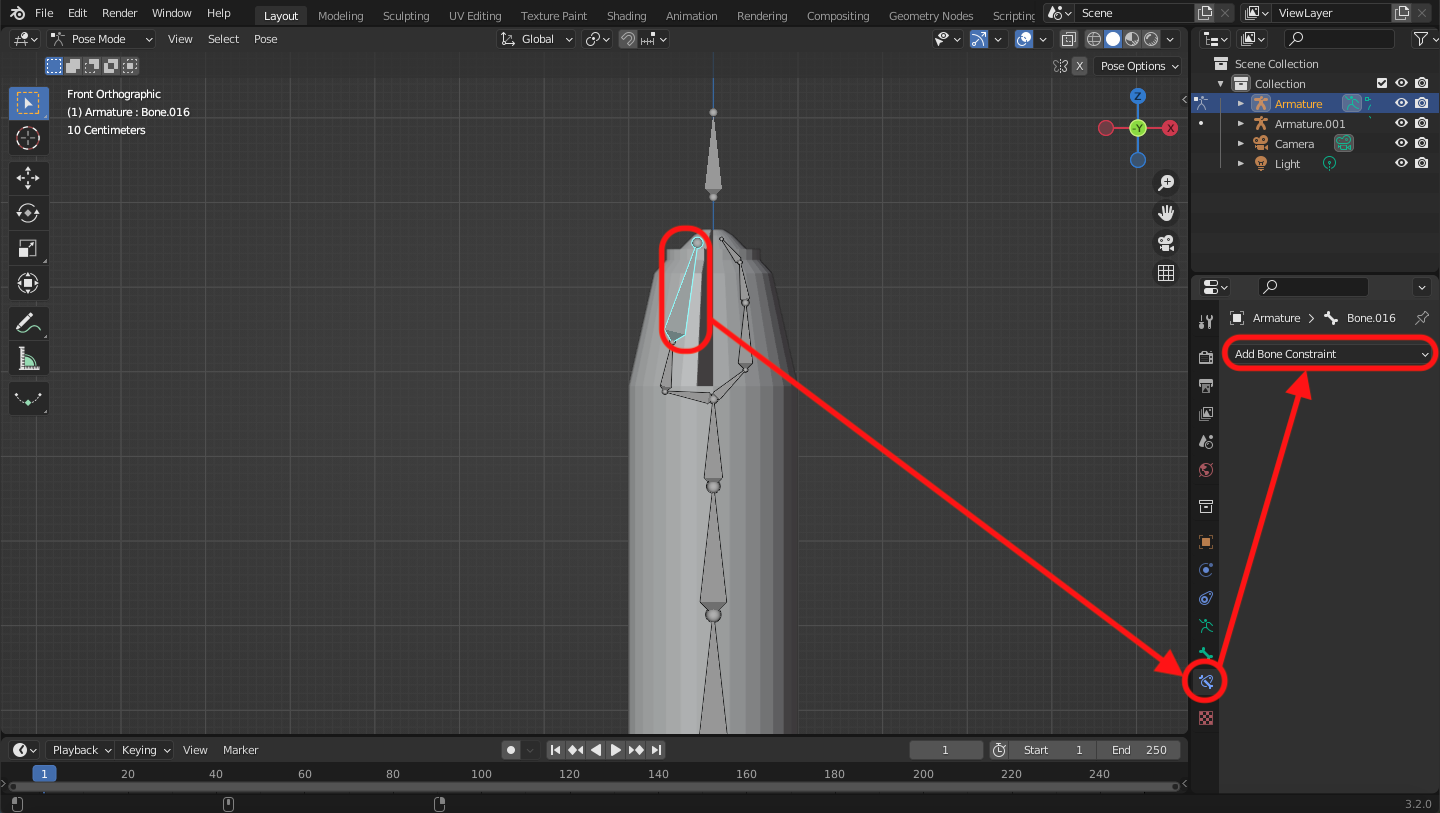Open the Pose Mode dropdown
The width and height of the screenshot is (1440, 813).
click(101, 39)
